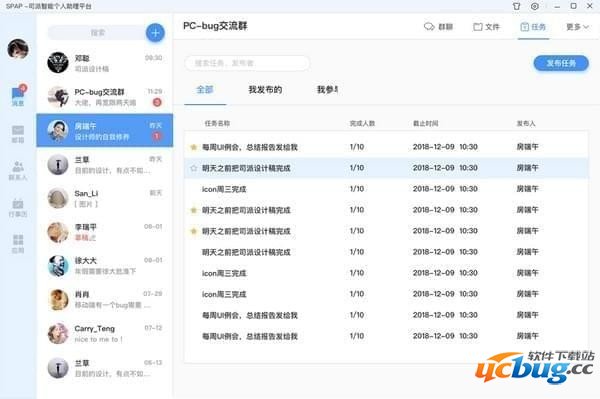Show the 全部 (All) tasks filter tab
Viewport: 600px width, 399px height.
click(205, 90)
